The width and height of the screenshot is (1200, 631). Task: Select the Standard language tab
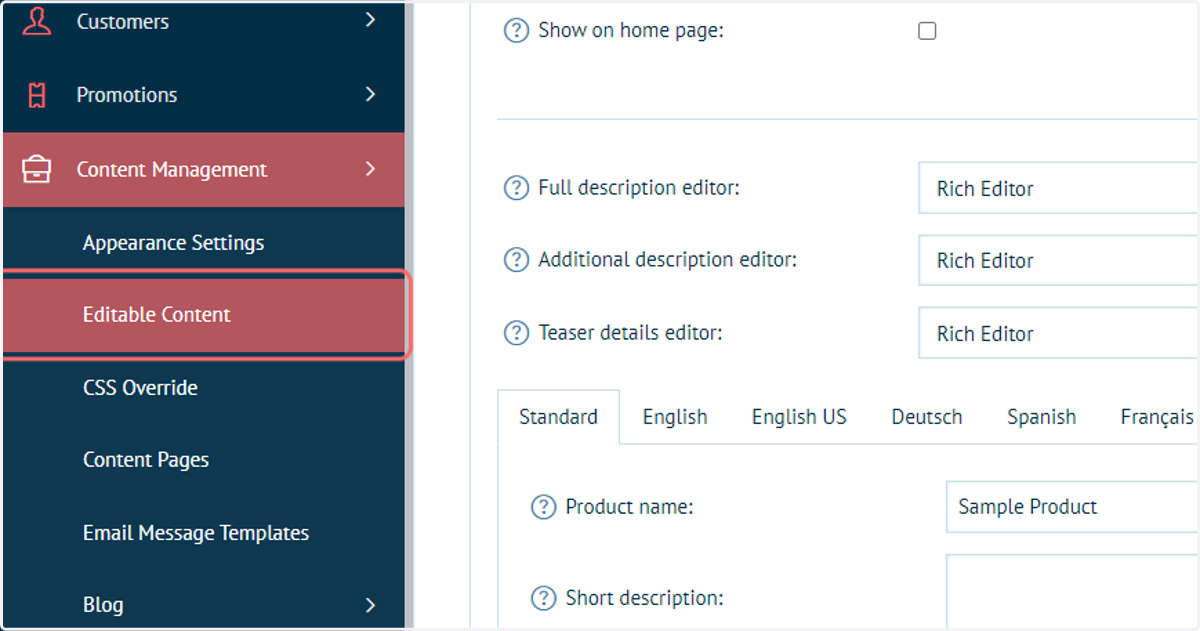(x=558, y=417)
